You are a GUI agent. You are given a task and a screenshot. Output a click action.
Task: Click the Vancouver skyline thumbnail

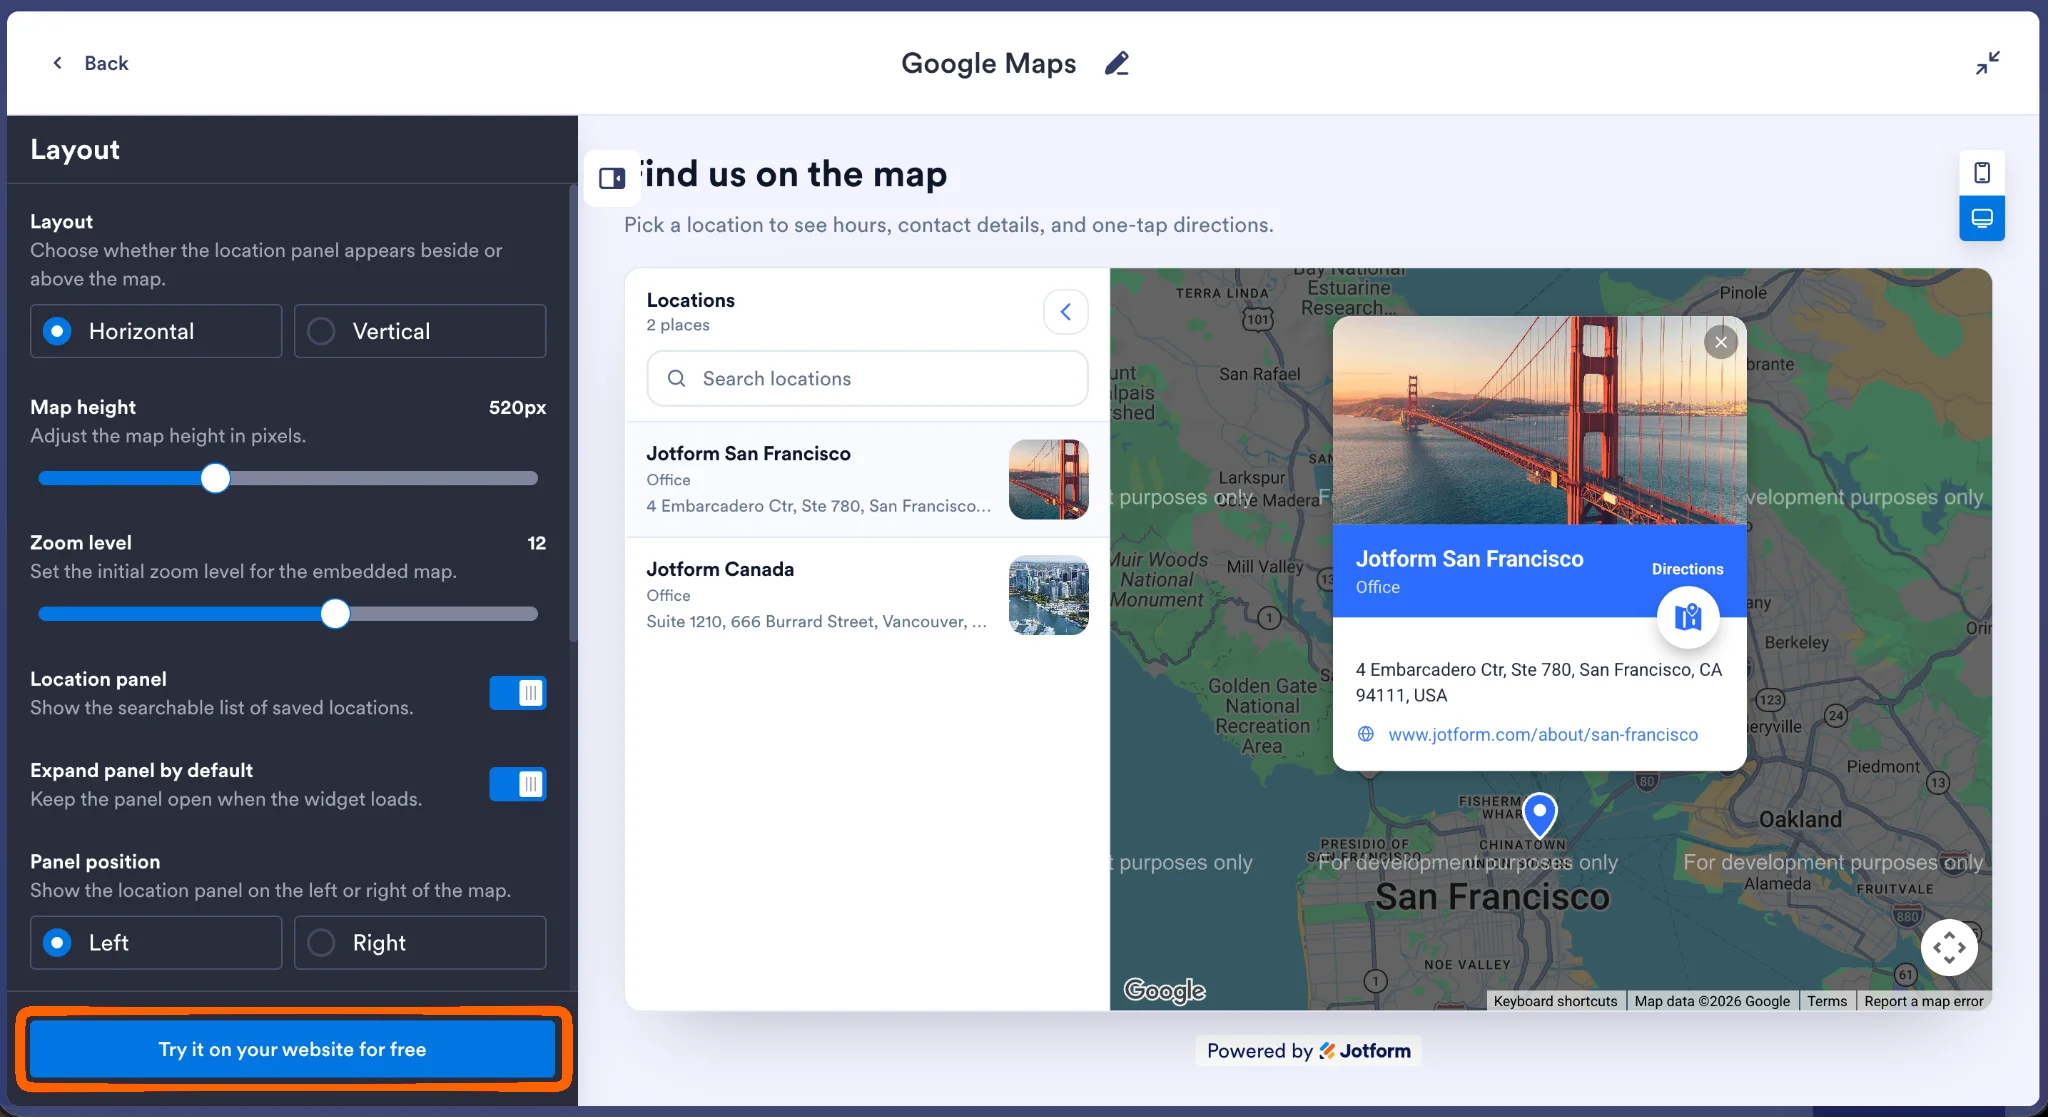(1049, 595)
